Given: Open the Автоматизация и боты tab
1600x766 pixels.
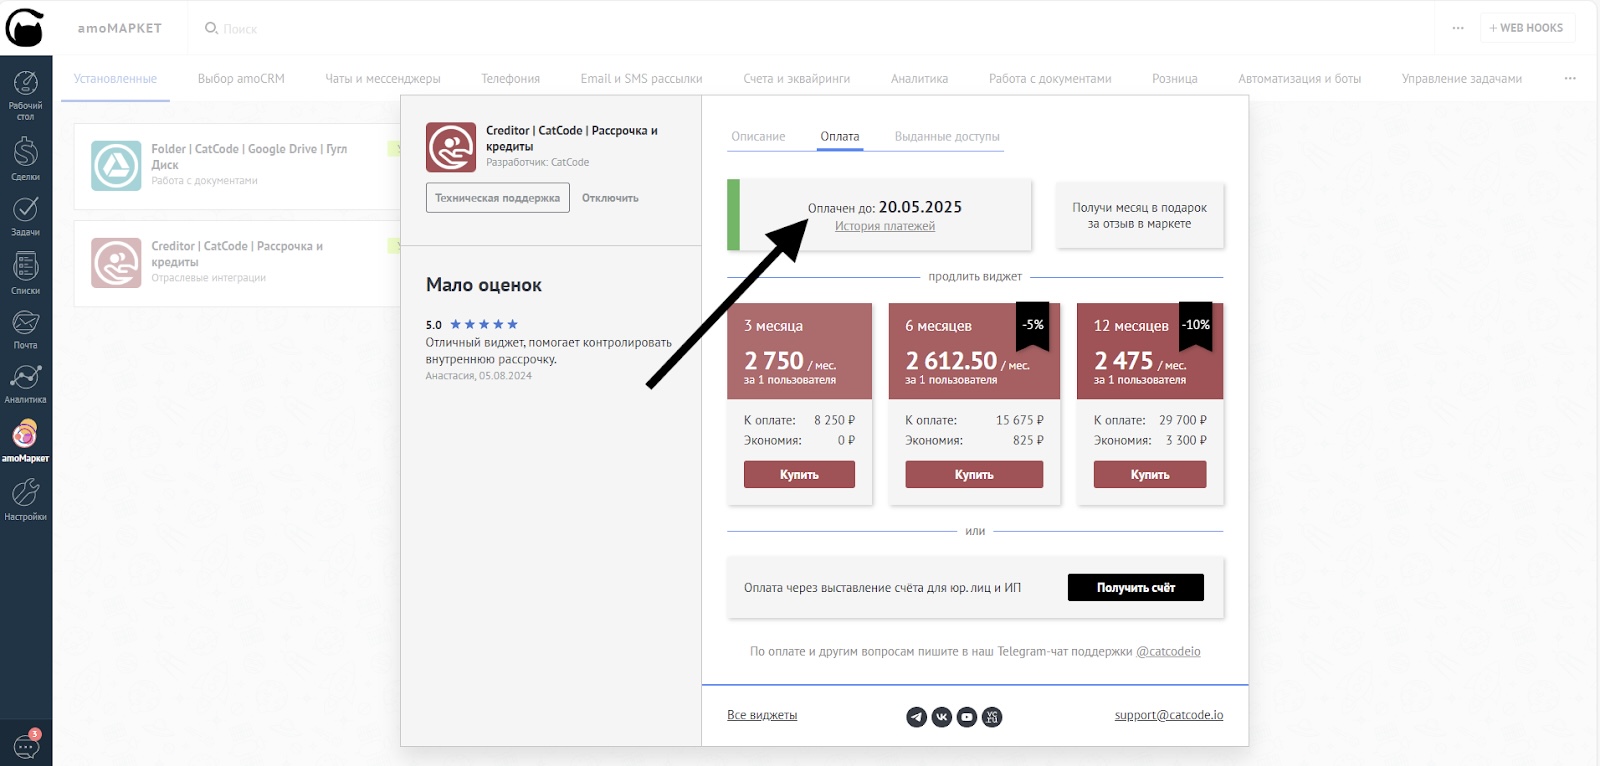Looking at the screenshot, I should [x=1299, y=78].
